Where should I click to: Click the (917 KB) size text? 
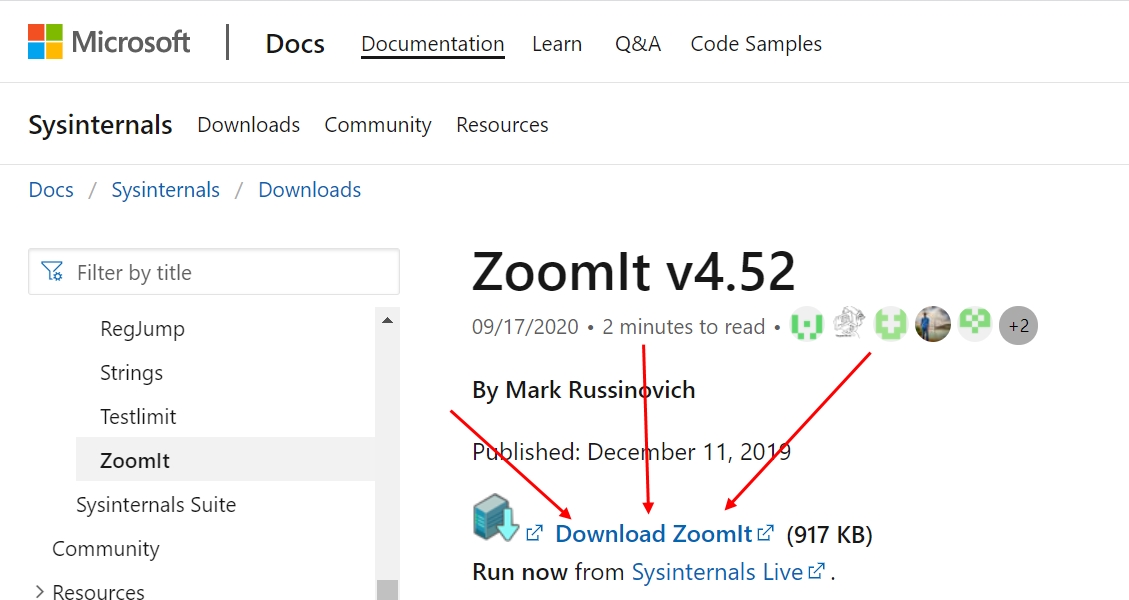829,535
